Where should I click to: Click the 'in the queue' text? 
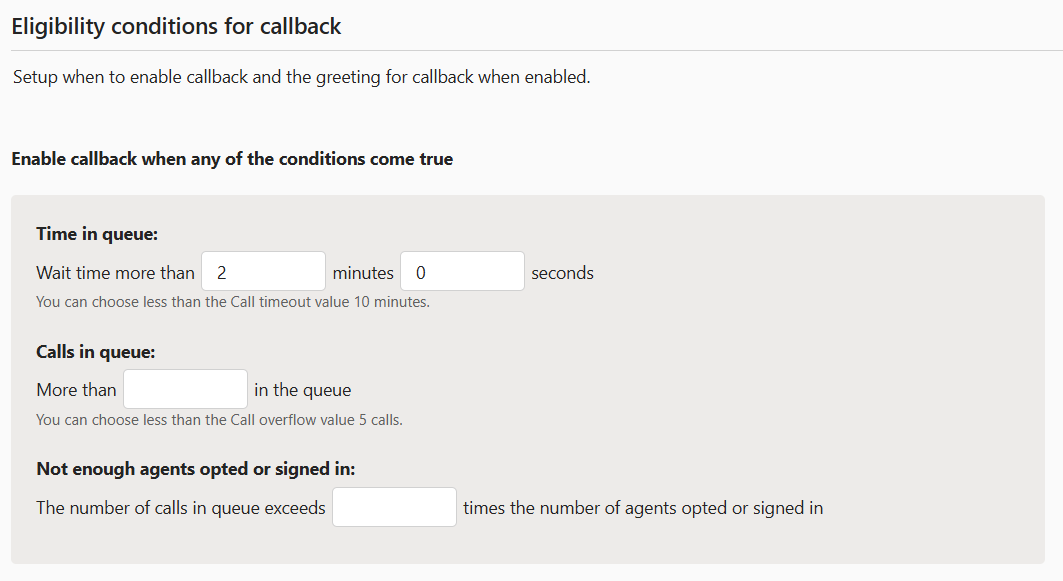[x=302, y=390]
